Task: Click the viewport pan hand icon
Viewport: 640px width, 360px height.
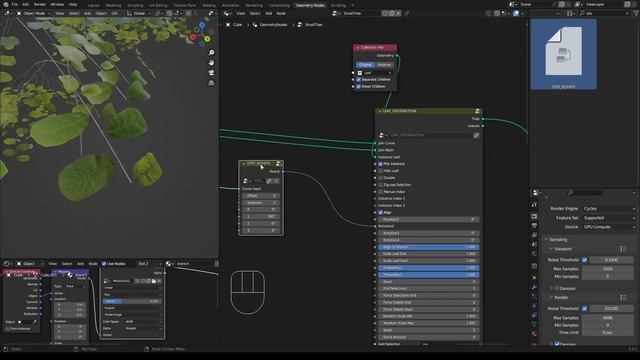Action: 211,63
